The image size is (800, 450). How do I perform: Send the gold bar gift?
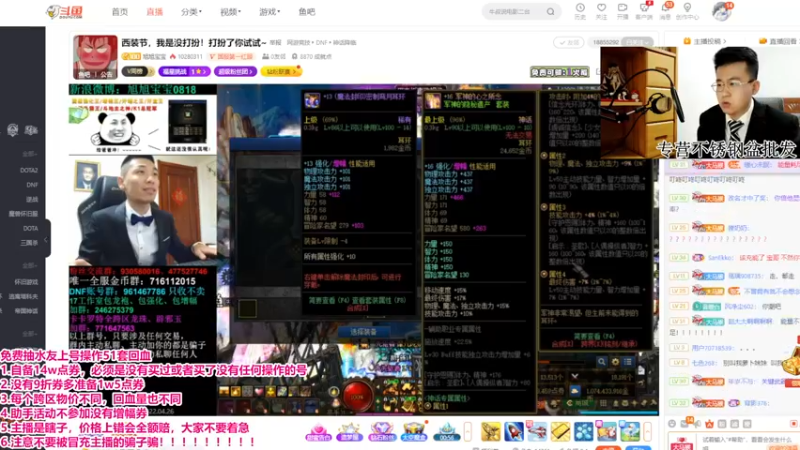pos(560,432)
